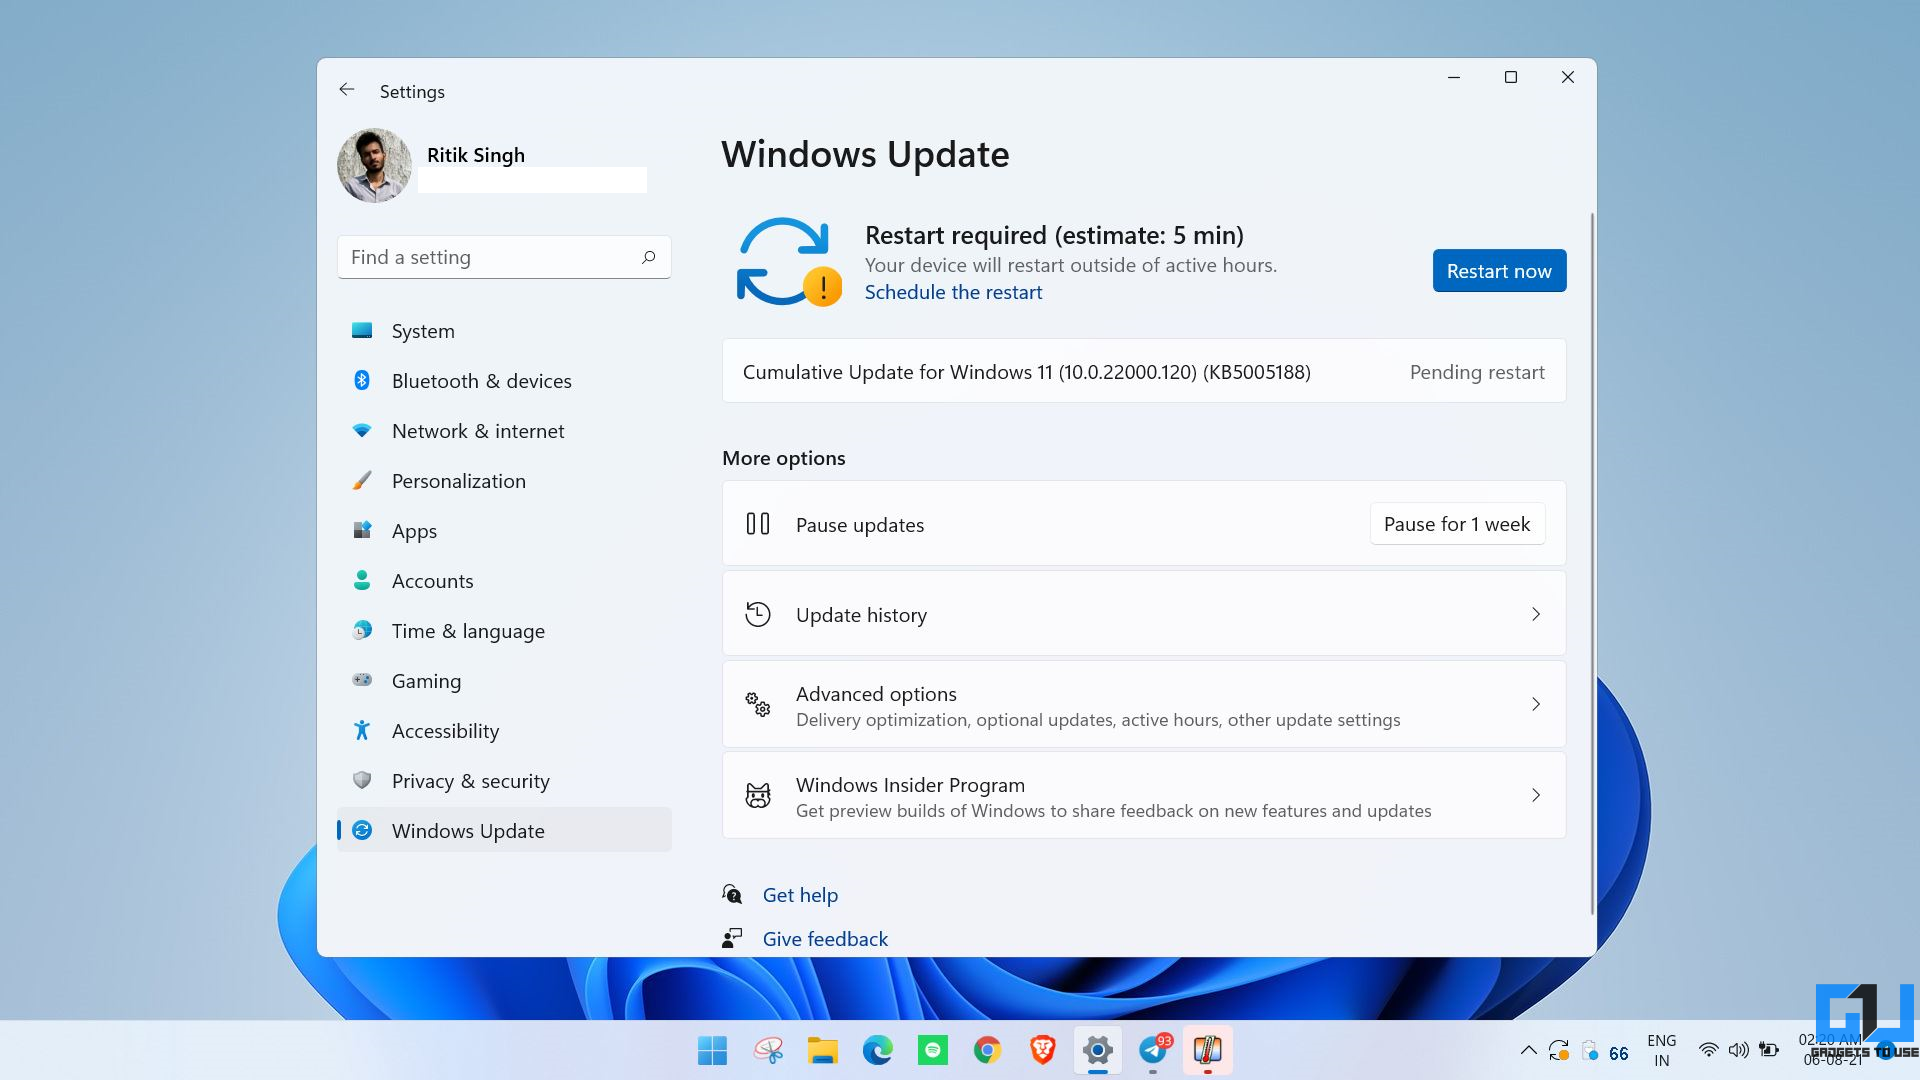The image size is (1920, 1080).
Task: Click the Advanced options gears icon
Action: (x=758, y=704)
